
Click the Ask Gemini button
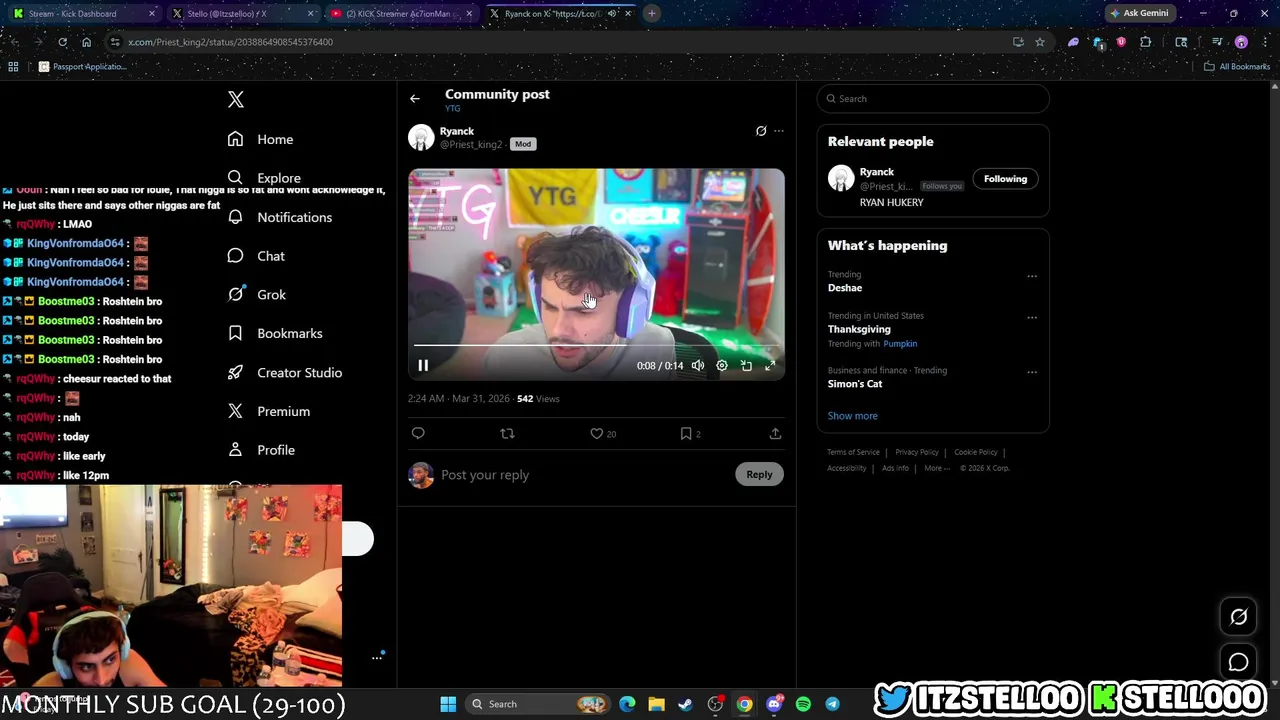(x=1139, y=14)
